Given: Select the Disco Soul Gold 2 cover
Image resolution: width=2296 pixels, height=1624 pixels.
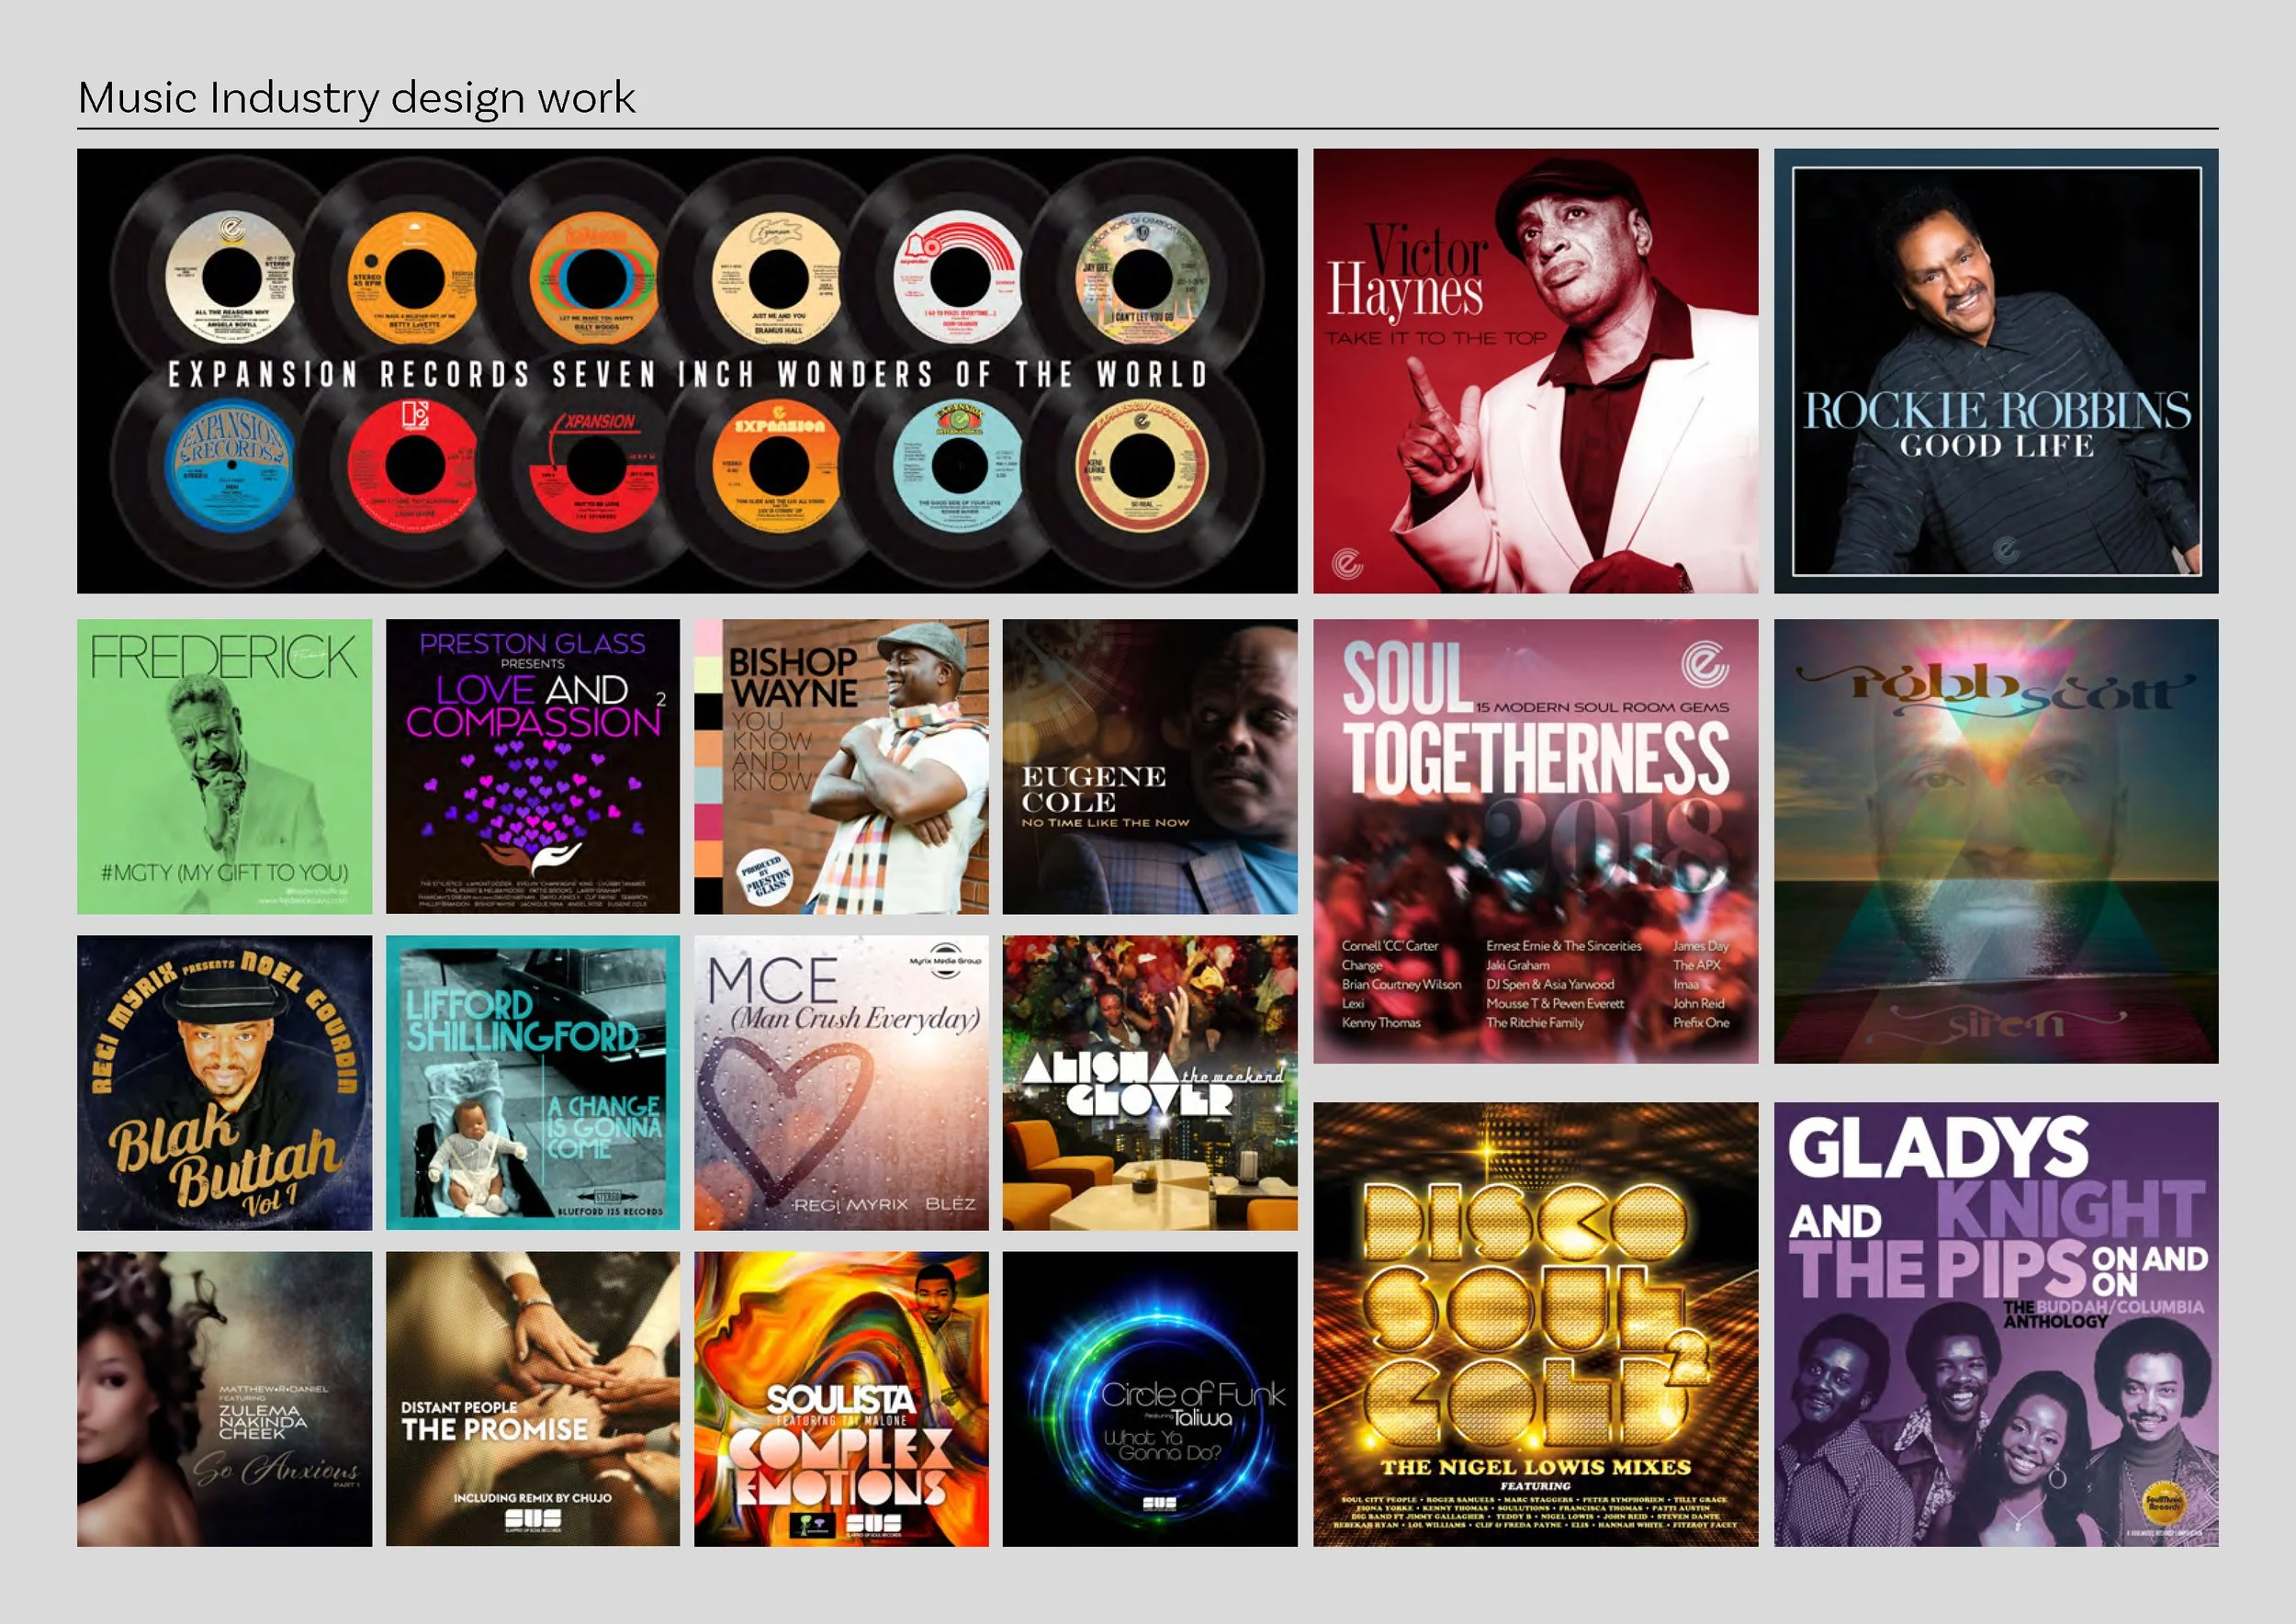Looking at the screenshot, I should tap(1535, 1324).
